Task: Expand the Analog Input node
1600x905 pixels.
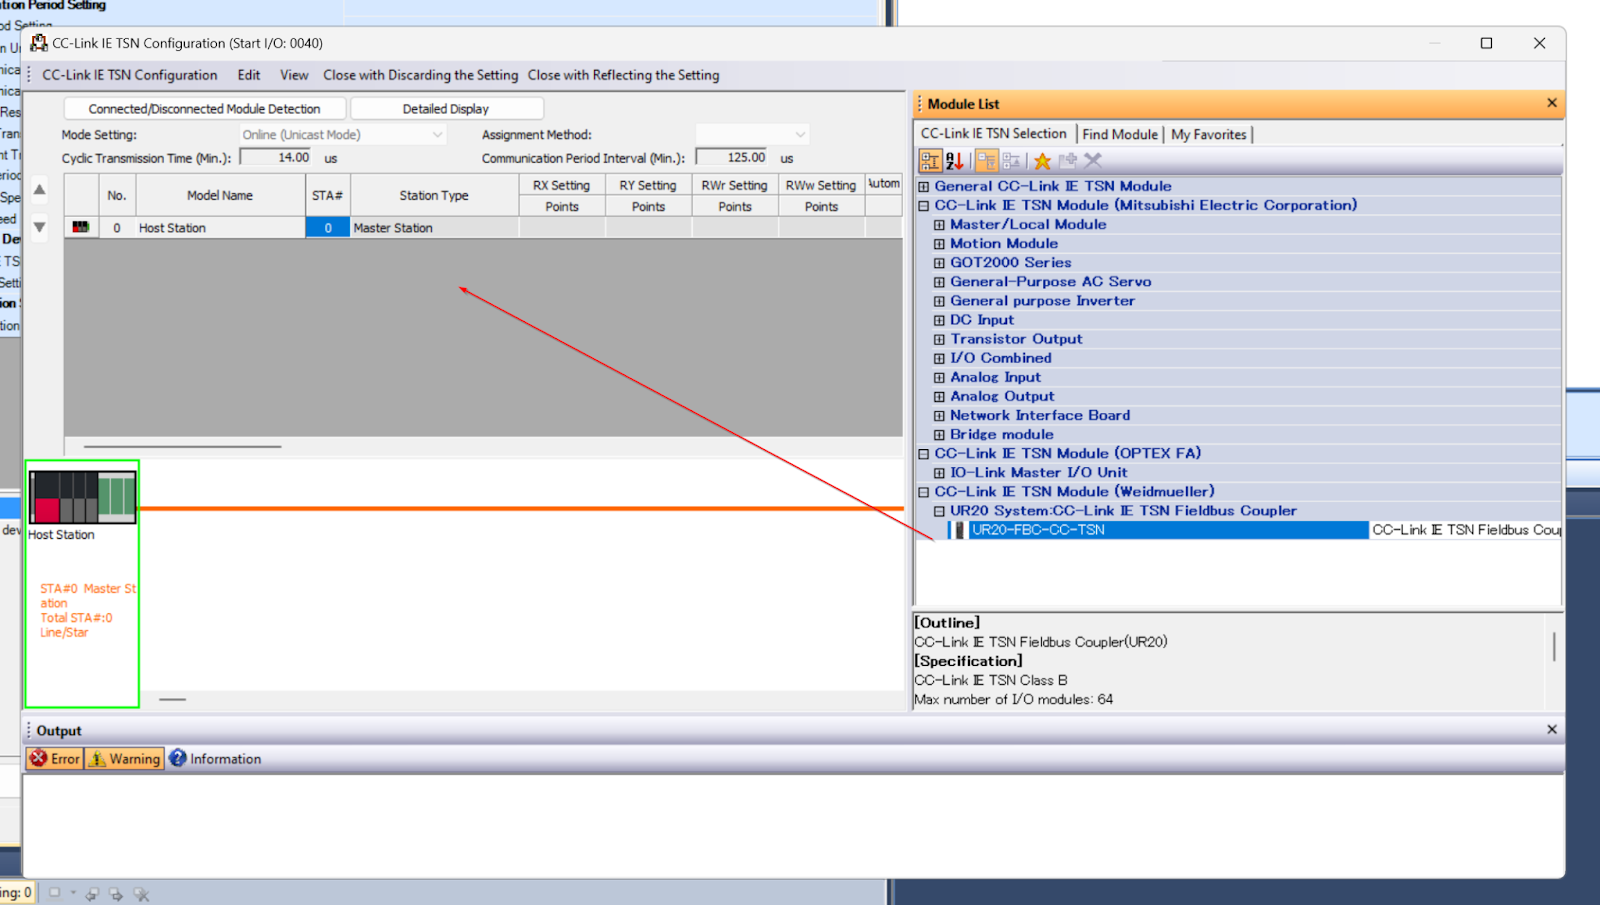Action: [939, 378]
